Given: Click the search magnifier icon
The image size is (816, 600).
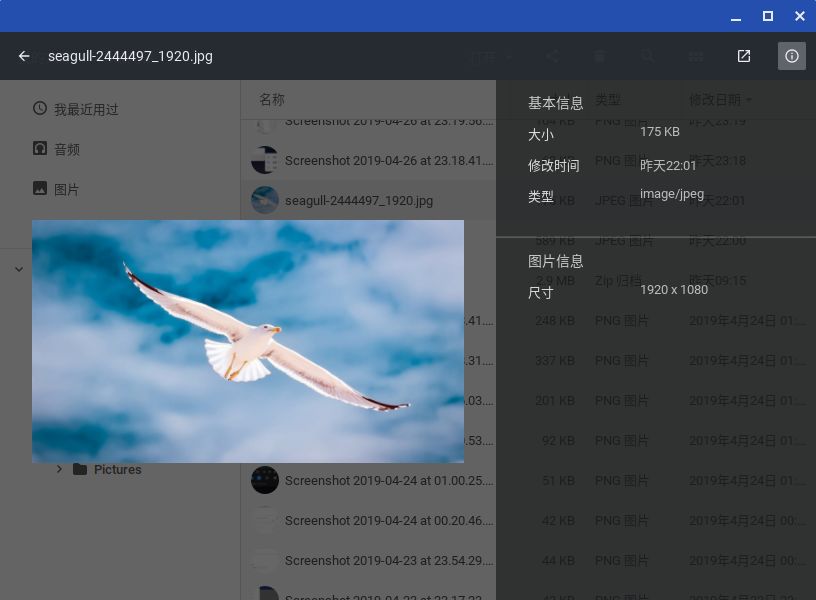Looking at the screenshot, I should (x=648, y=57).
